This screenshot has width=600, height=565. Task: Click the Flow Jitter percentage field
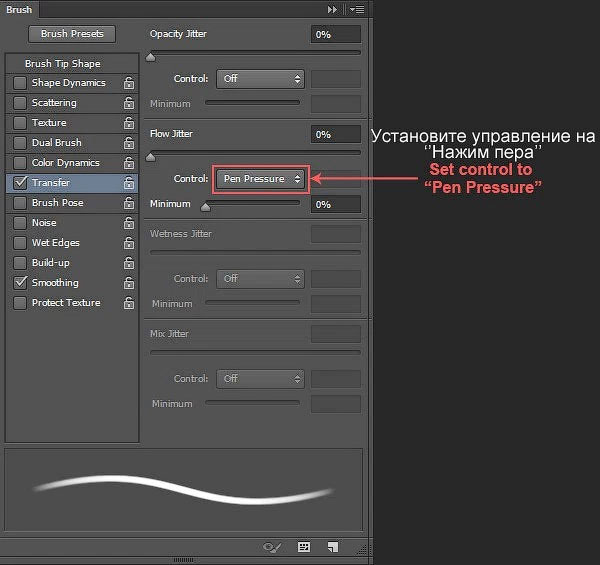[x=336, y=134]
